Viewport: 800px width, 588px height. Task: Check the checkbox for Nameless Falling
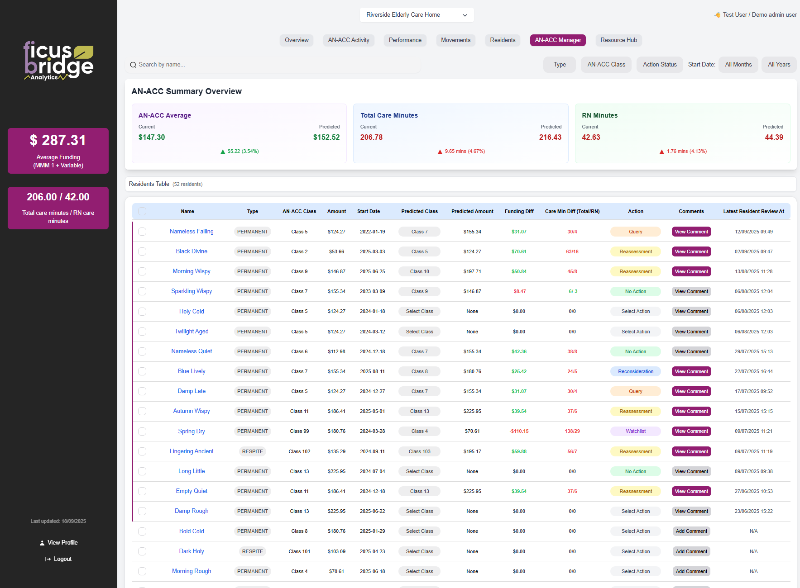[x=141, y=231]
